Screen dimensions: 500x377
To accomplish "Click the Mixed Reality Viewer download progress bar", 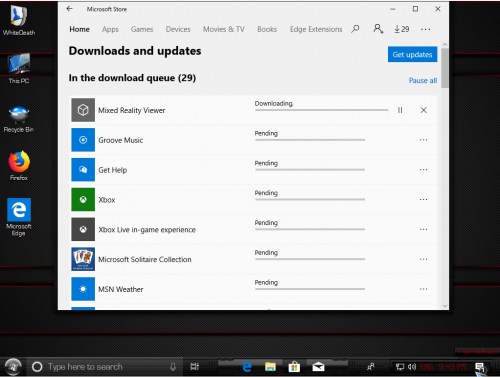I will [x=322, y=110].
